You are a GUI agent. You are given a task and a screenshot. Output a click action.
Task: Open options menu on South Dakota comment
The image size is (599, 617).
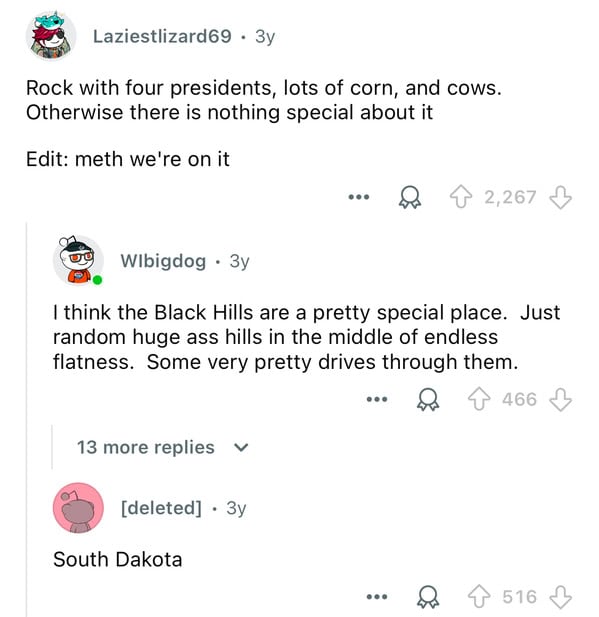point(377,597)
